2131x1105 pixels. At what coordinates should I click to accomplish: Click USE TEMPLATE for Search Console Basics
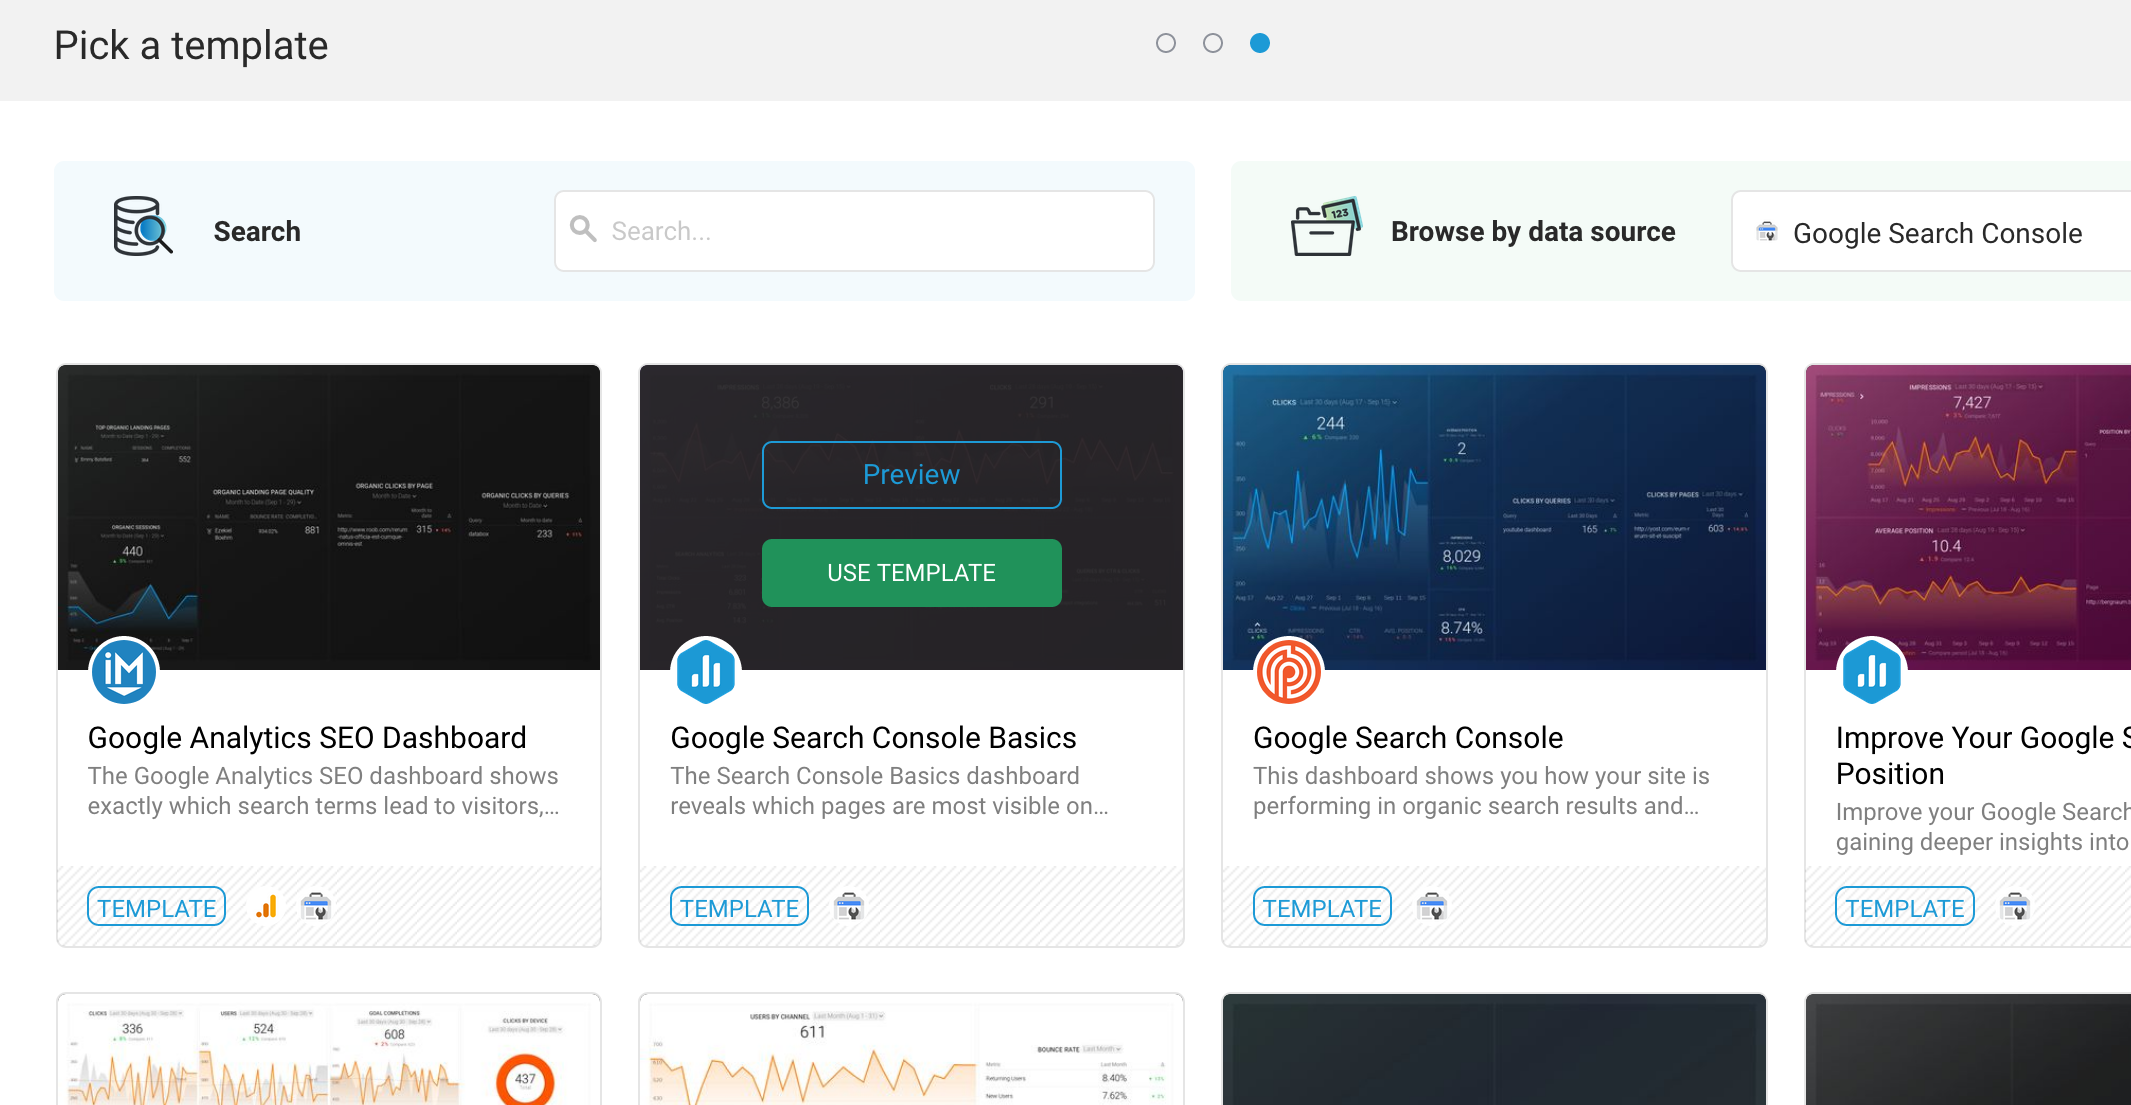click(x=910, y=571)
